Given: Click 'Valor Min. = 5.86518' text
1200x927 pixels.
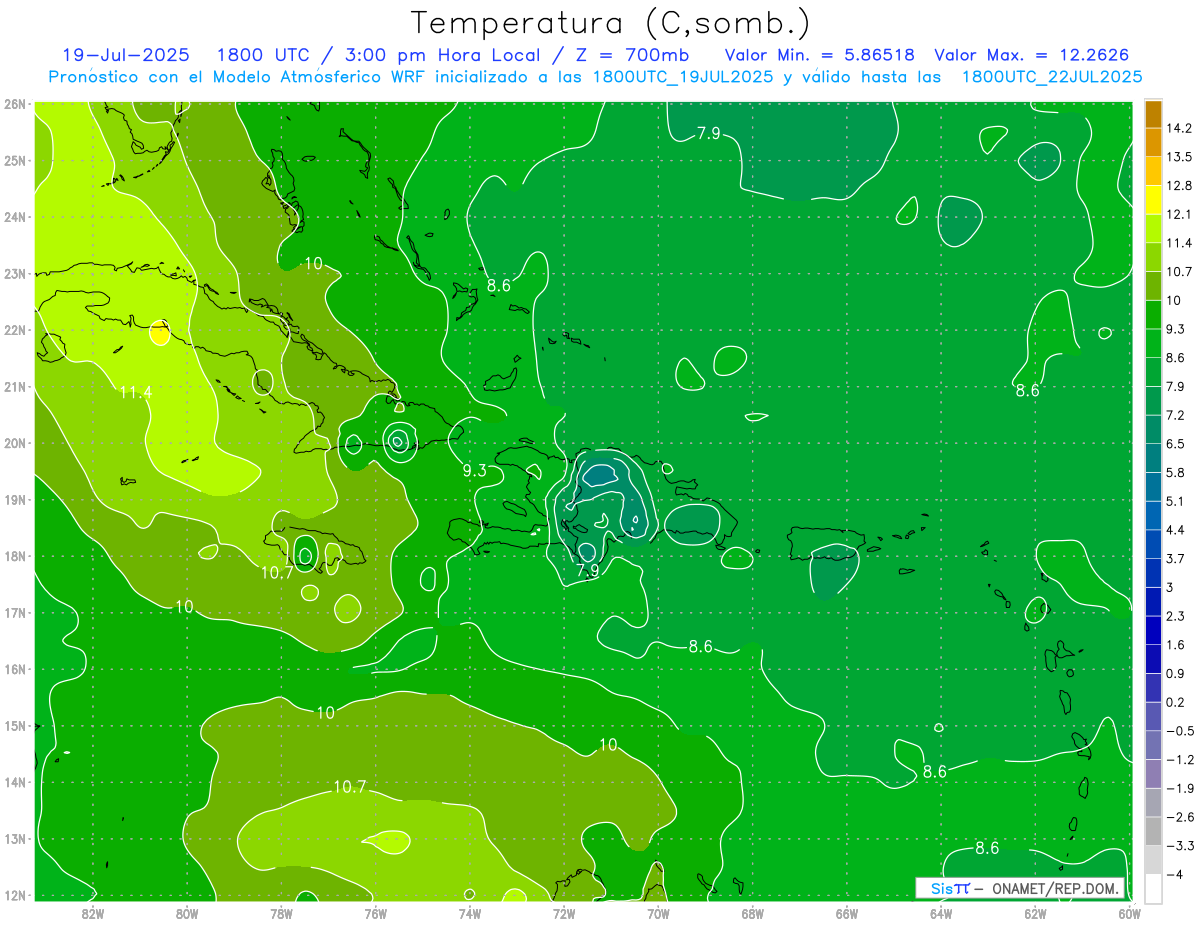Looking at the screenshot, I should [820, 54].
